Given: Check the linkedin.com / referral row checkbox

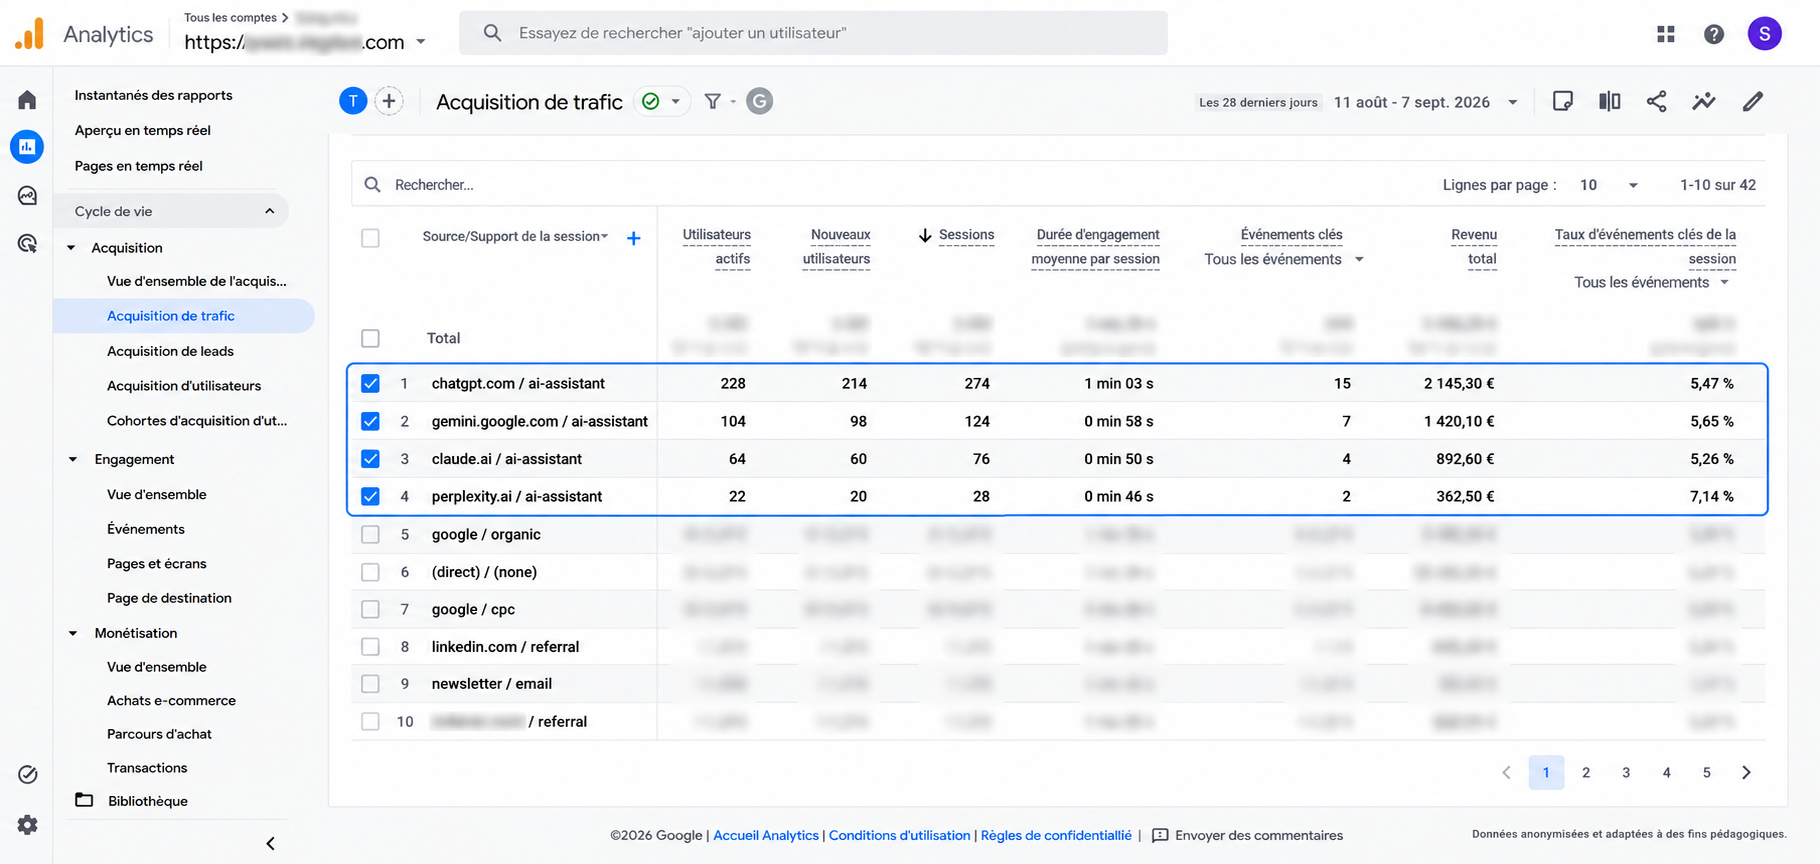Looking at the screenshot, I should [x=370, y=647].
